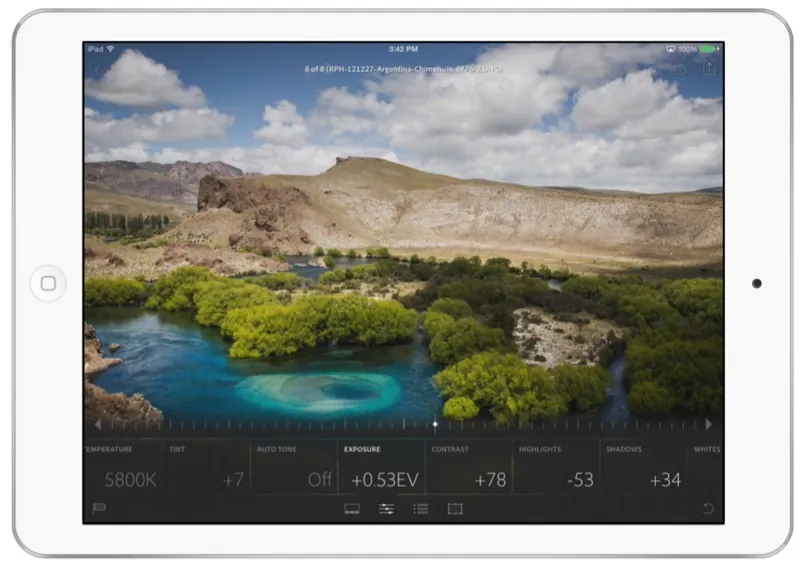Select the adjustments sliders icon
800x564 pixels.
pos(386,509)
